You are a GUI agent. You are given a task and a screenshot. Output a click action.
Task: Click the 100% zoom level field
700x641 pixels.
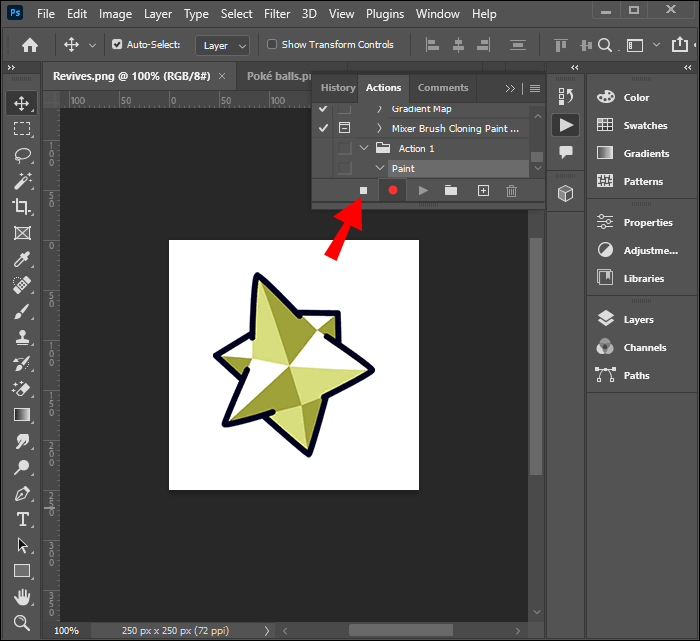[x=66, y=631]
